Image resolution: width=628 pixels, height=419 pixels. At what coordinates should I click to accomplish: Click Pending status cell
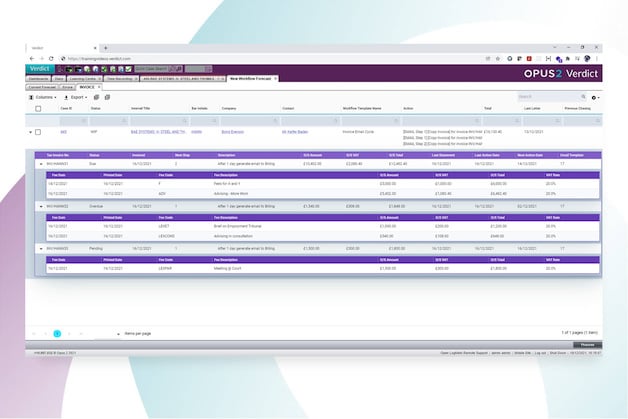point(96,248)
